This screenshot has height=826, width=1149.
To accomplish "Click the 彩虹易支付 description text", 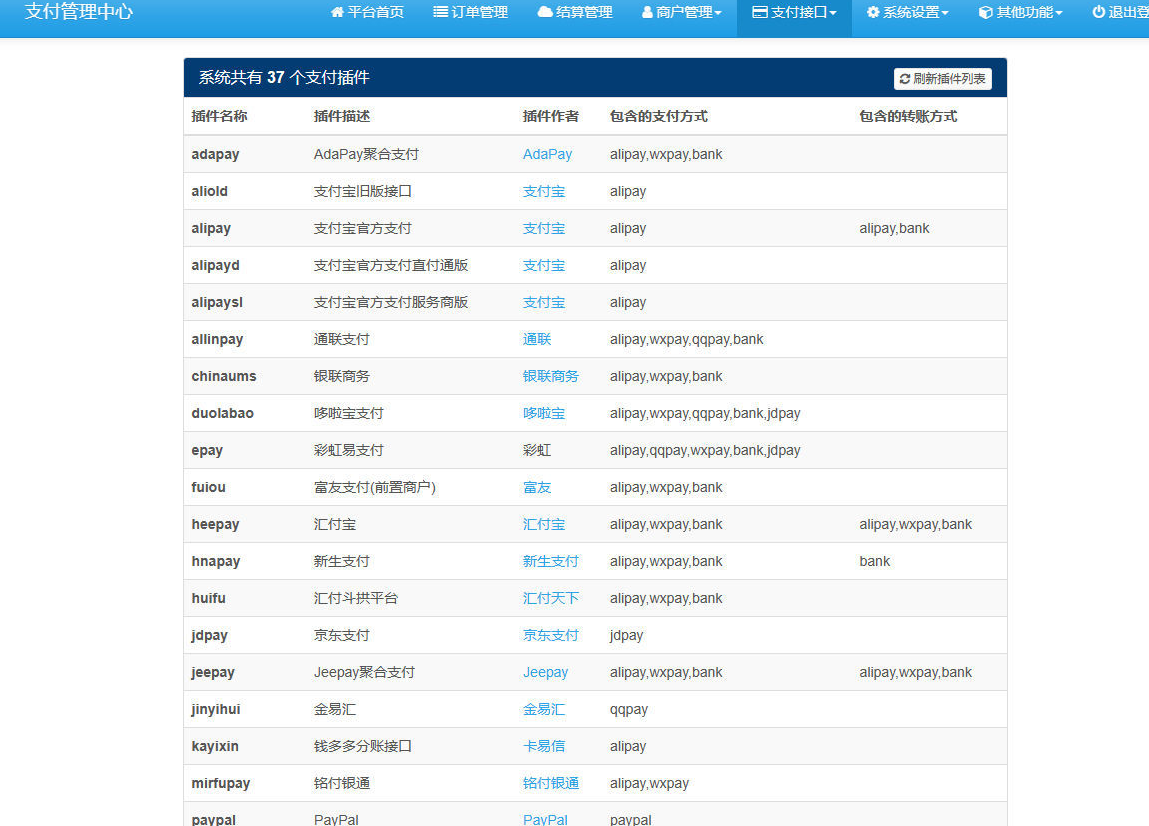I will 349,451.
